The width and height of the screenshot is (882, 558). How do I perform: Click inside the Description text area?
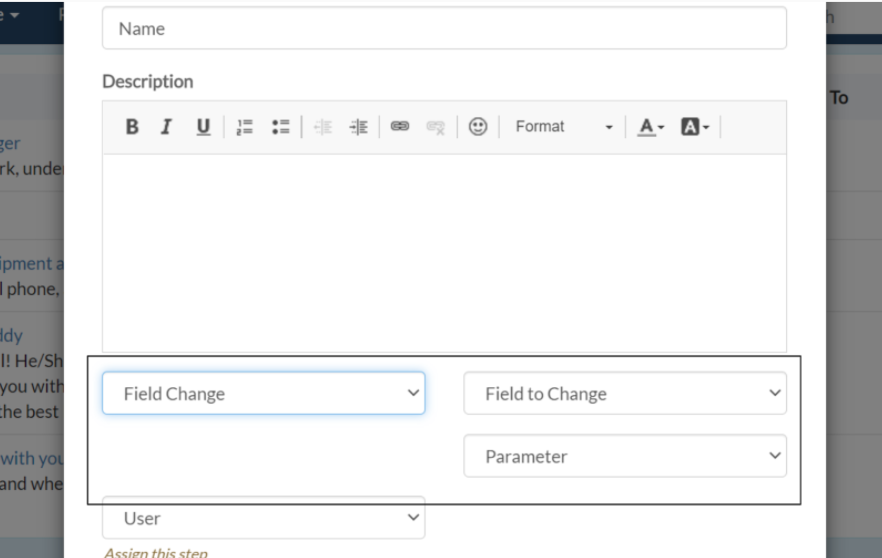pos(444,253)
